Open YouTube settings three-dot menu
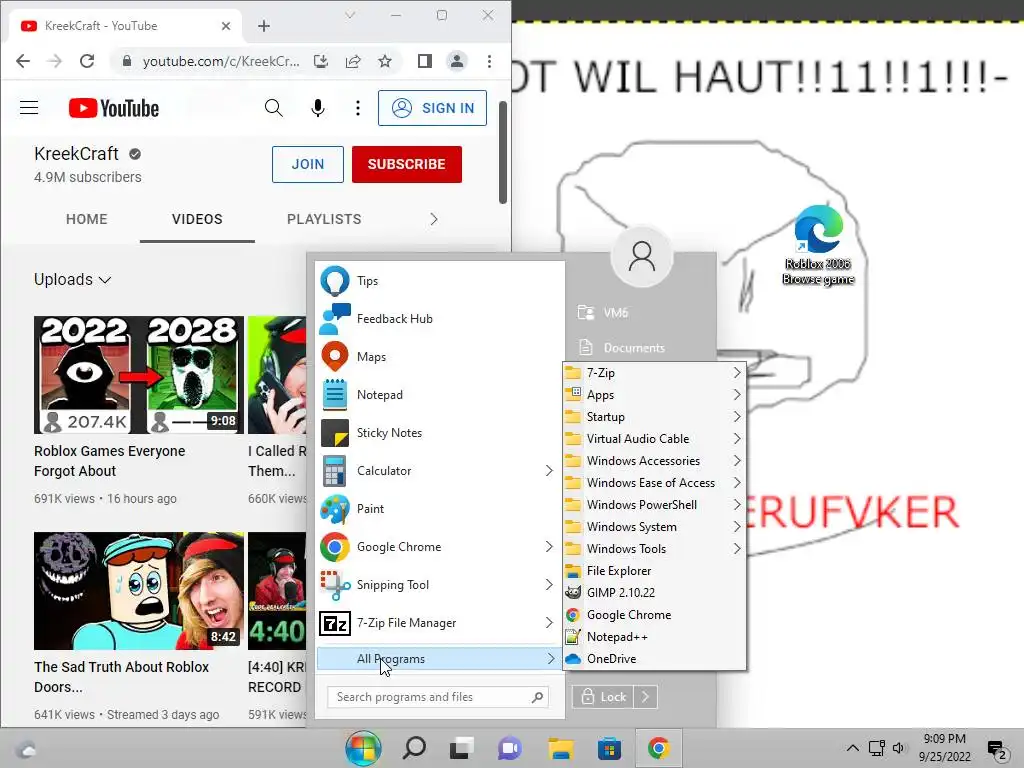1024x768 pixels. 358,108
